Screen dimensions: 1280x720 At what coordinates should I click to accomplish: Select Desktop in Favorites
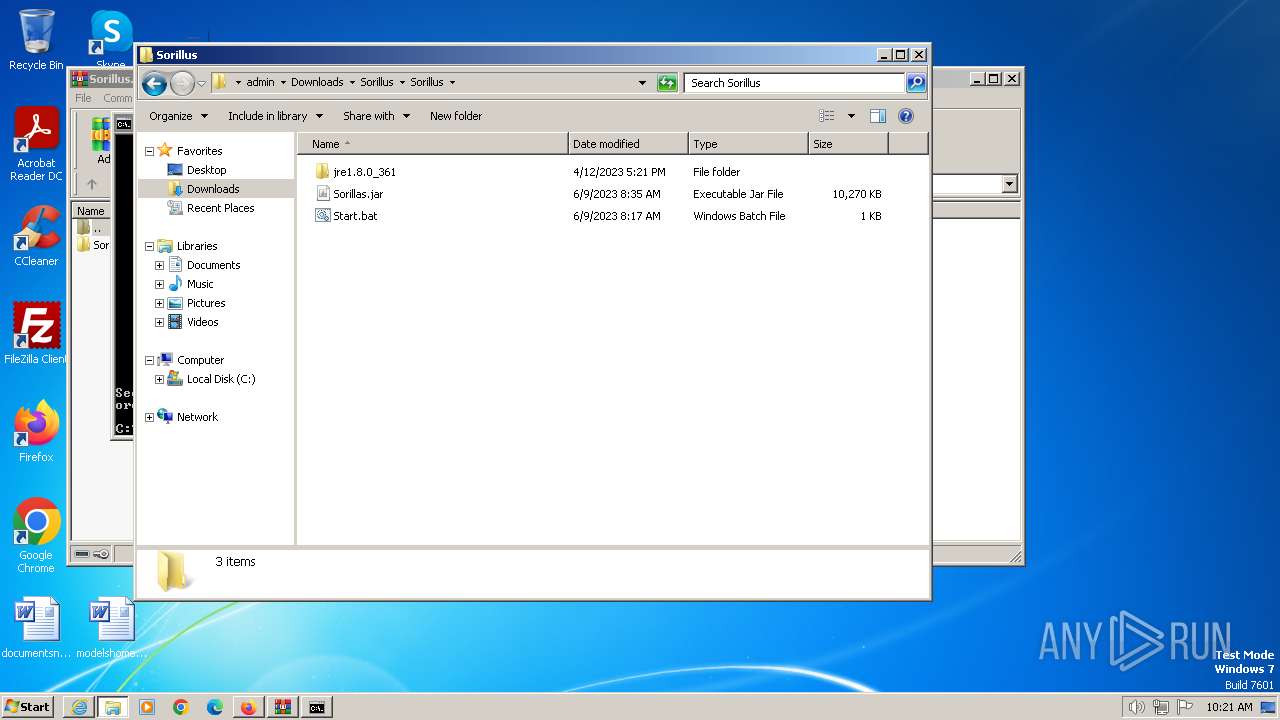[206, 170]
